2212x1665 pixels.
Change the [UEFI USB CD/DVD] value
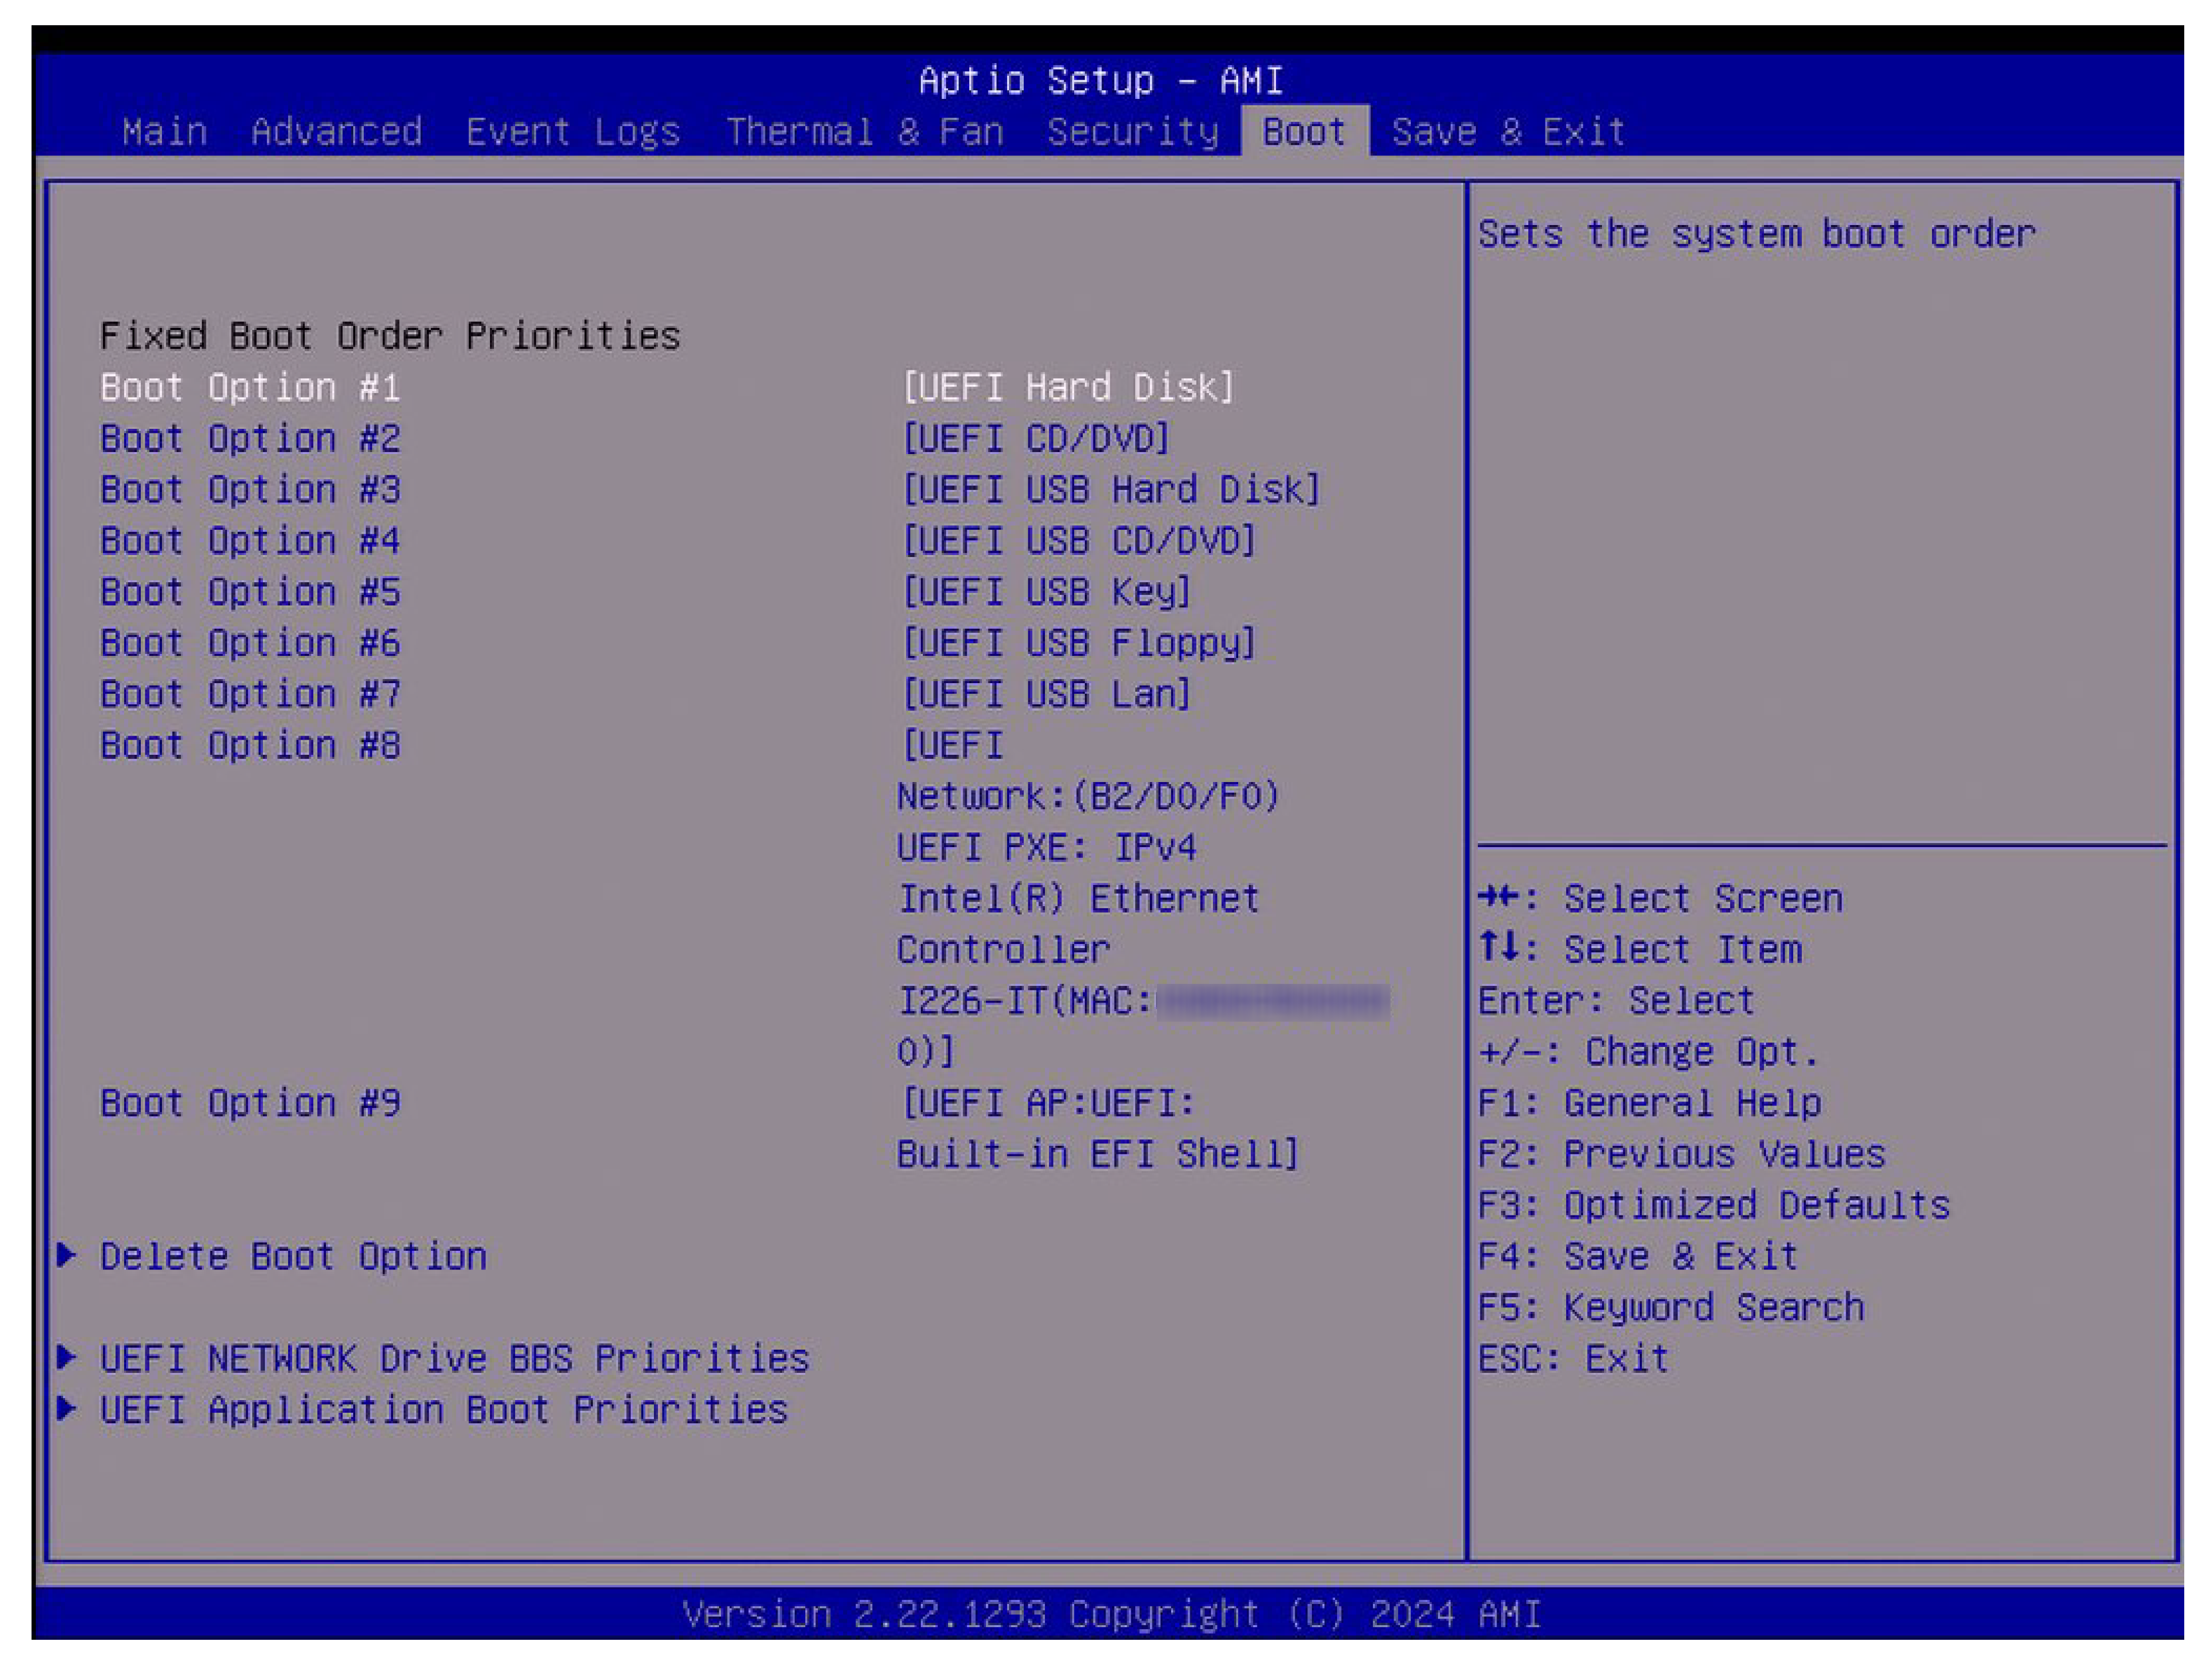[x=1079, y=540]
